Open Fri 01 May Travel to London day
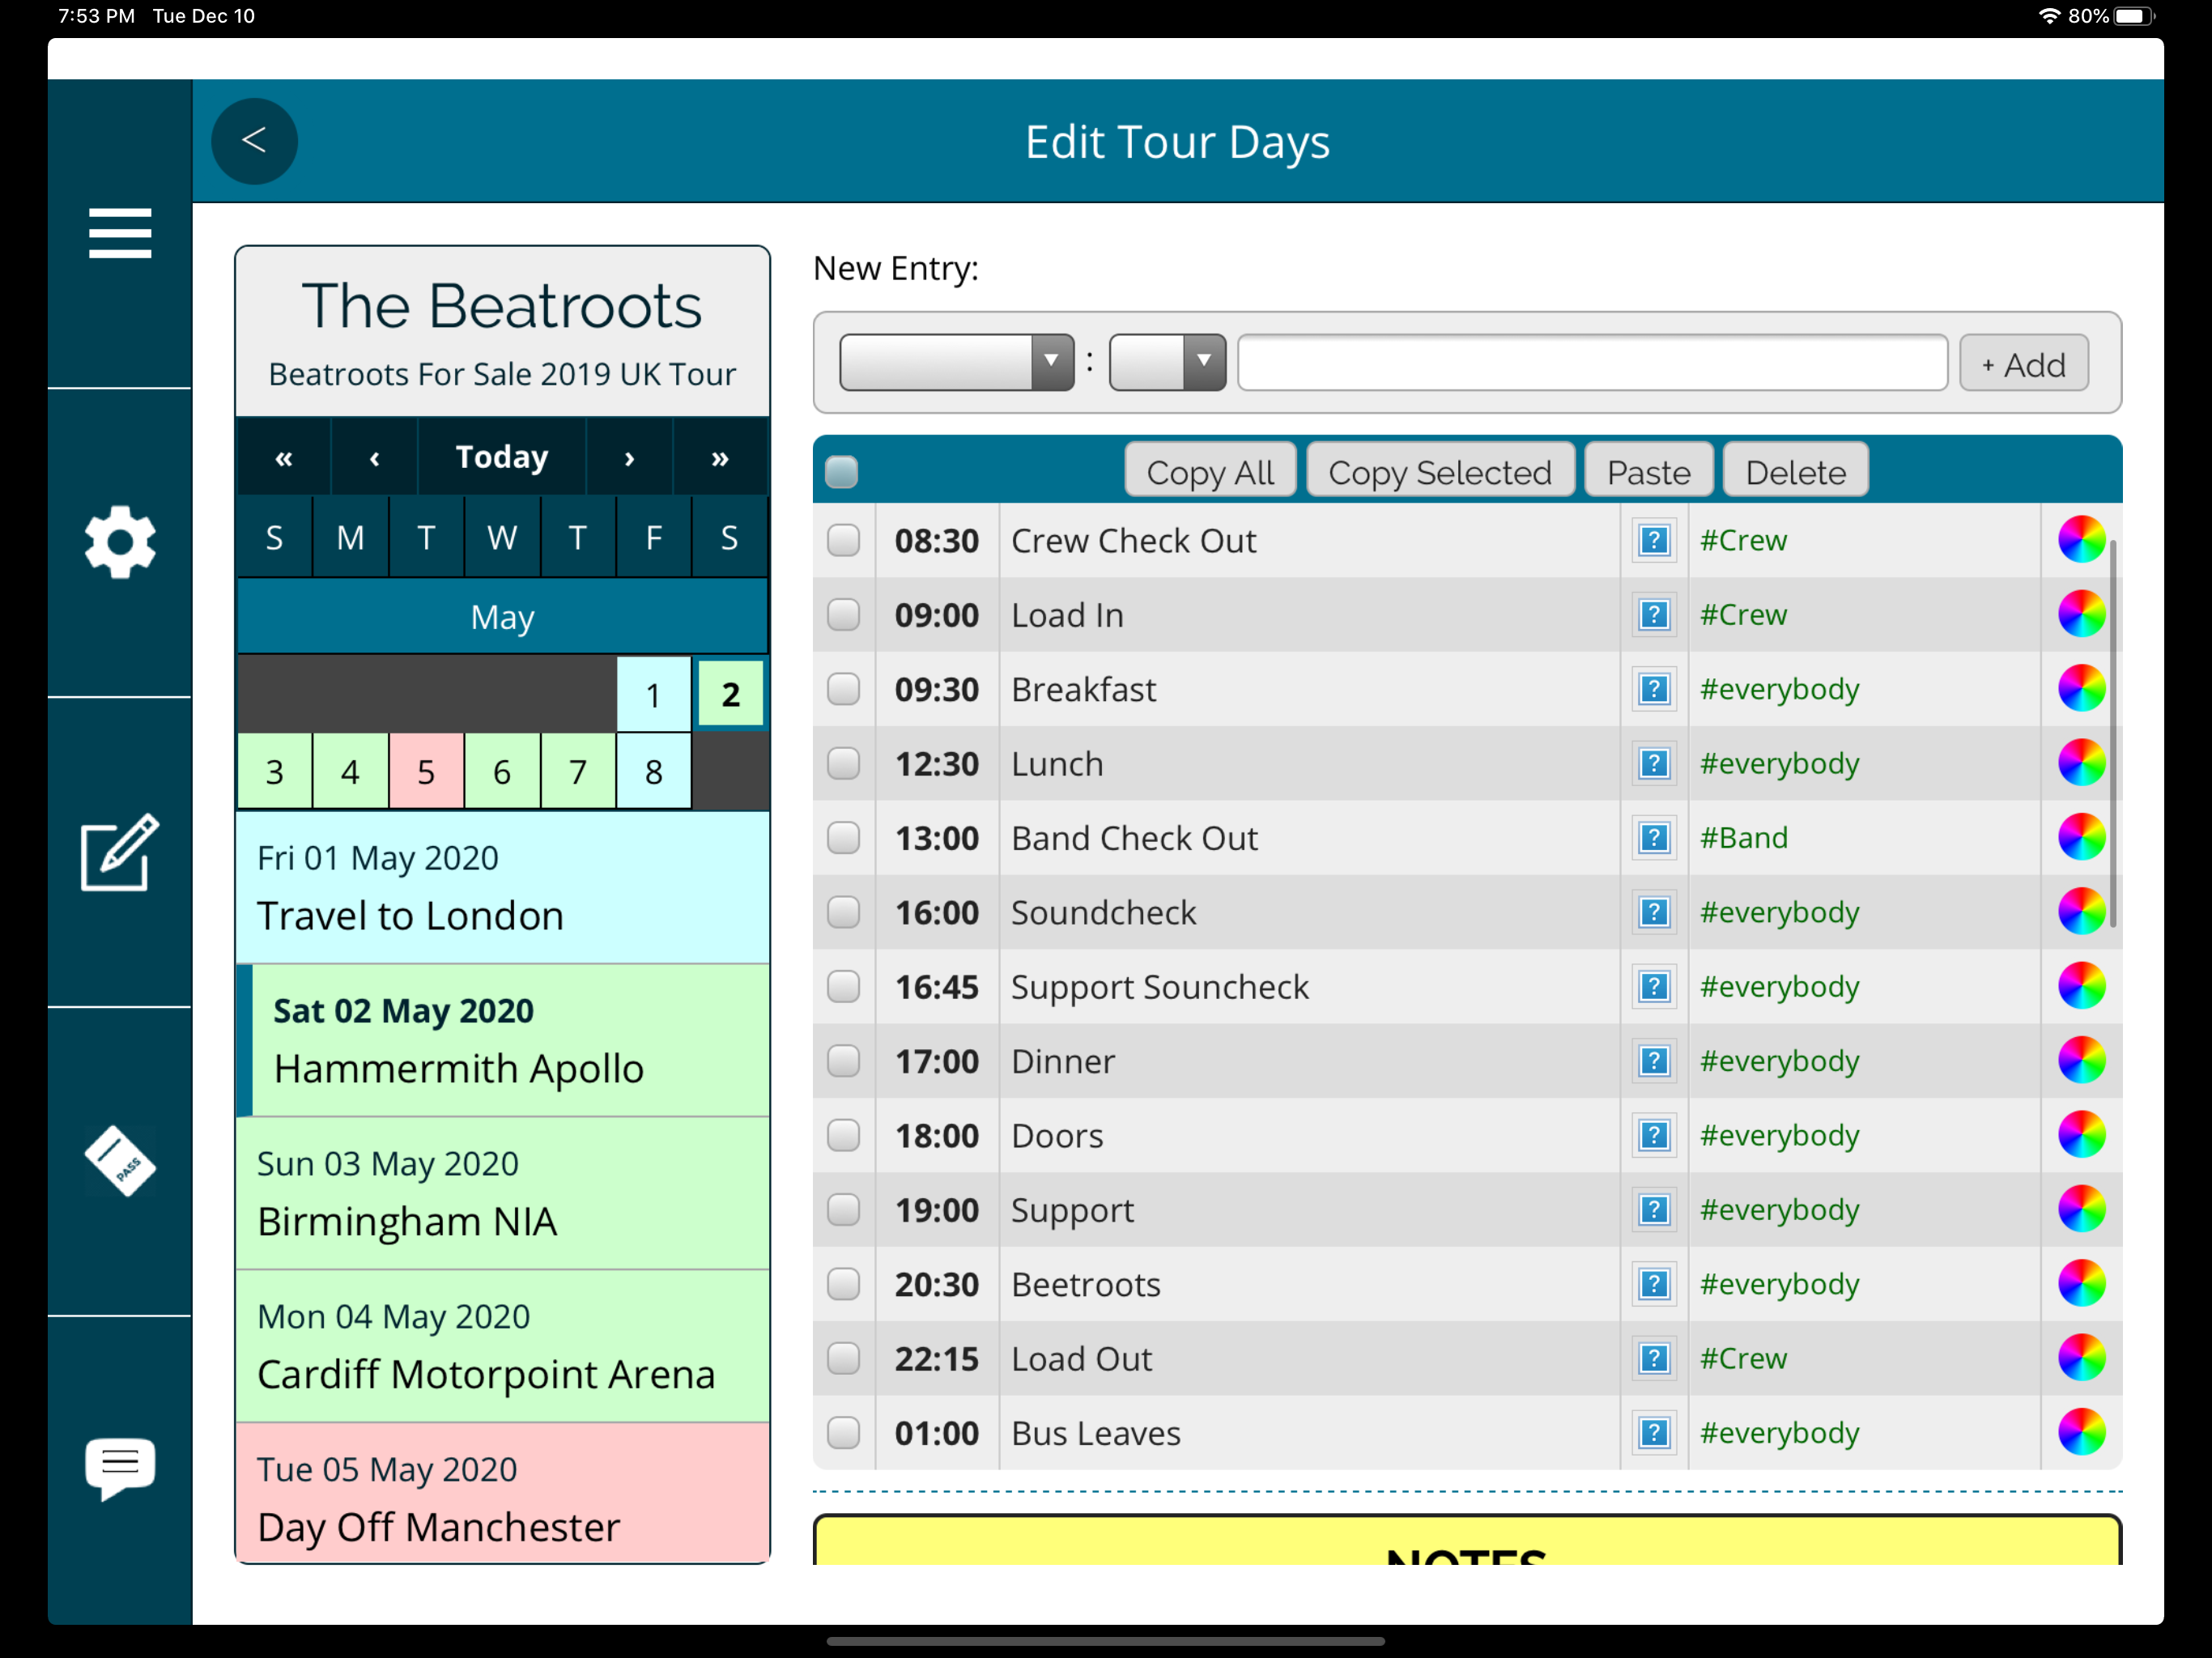 (x=502, y=887)
